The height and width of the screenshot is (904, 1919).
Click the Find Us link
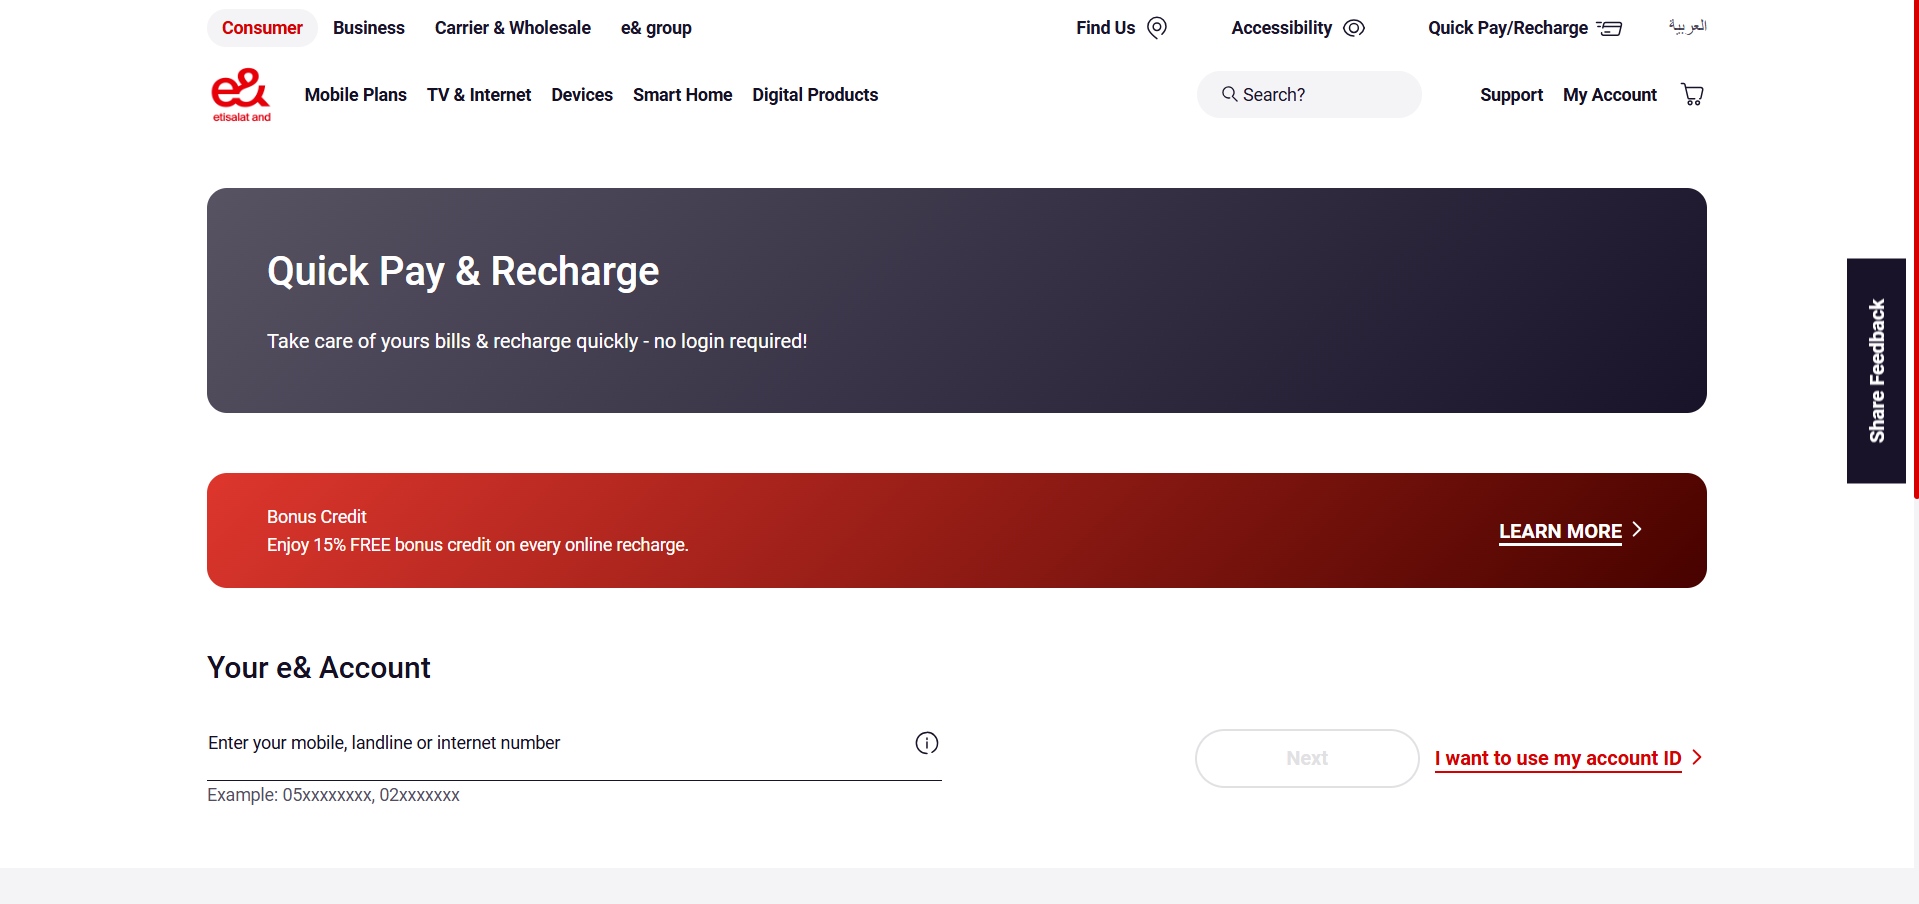point(1106,28)
